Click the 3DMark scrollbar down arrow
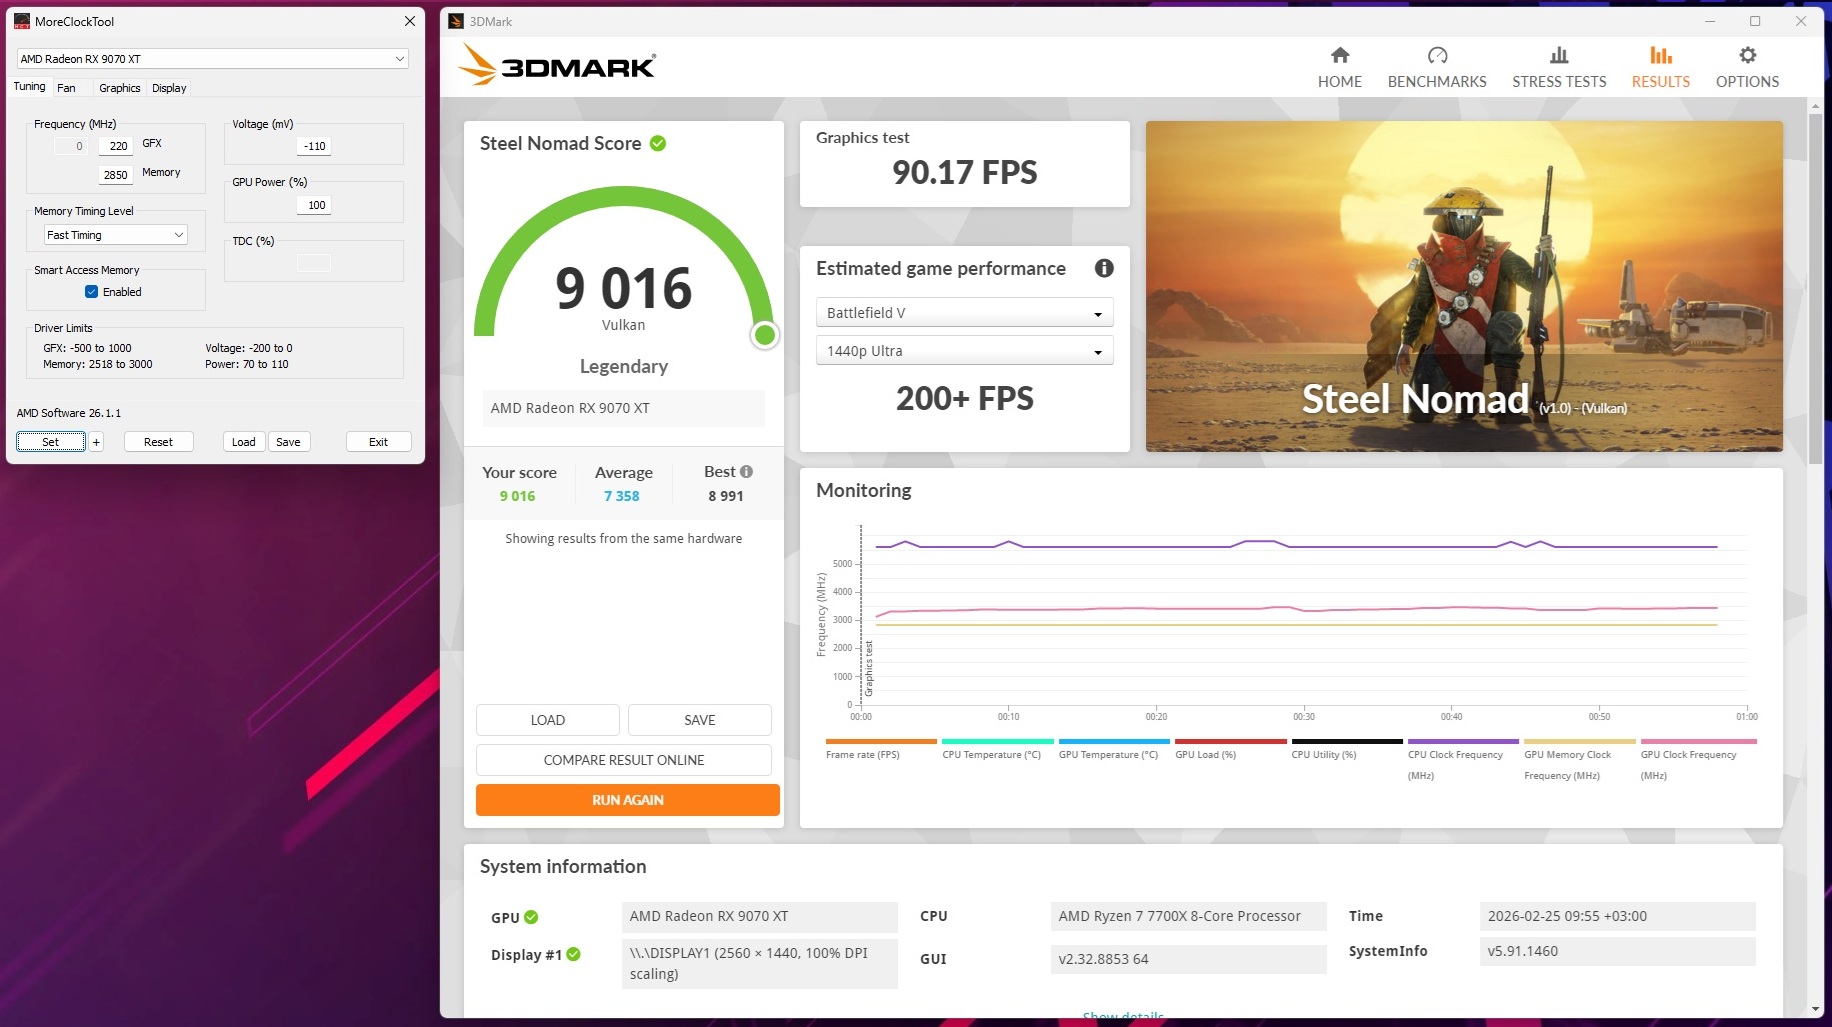1832x1027 pixels. pos(1816,1009)
